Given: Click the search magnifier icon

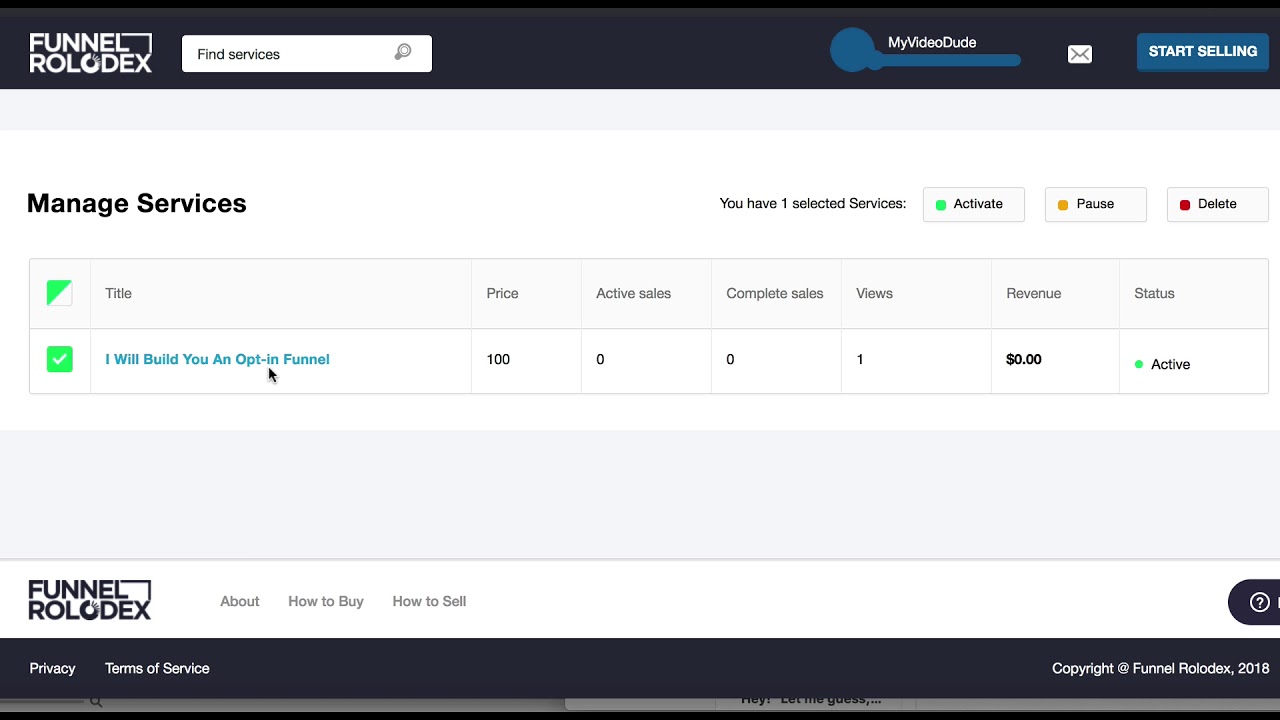Looking at the screenshot, I should (403, 53).
